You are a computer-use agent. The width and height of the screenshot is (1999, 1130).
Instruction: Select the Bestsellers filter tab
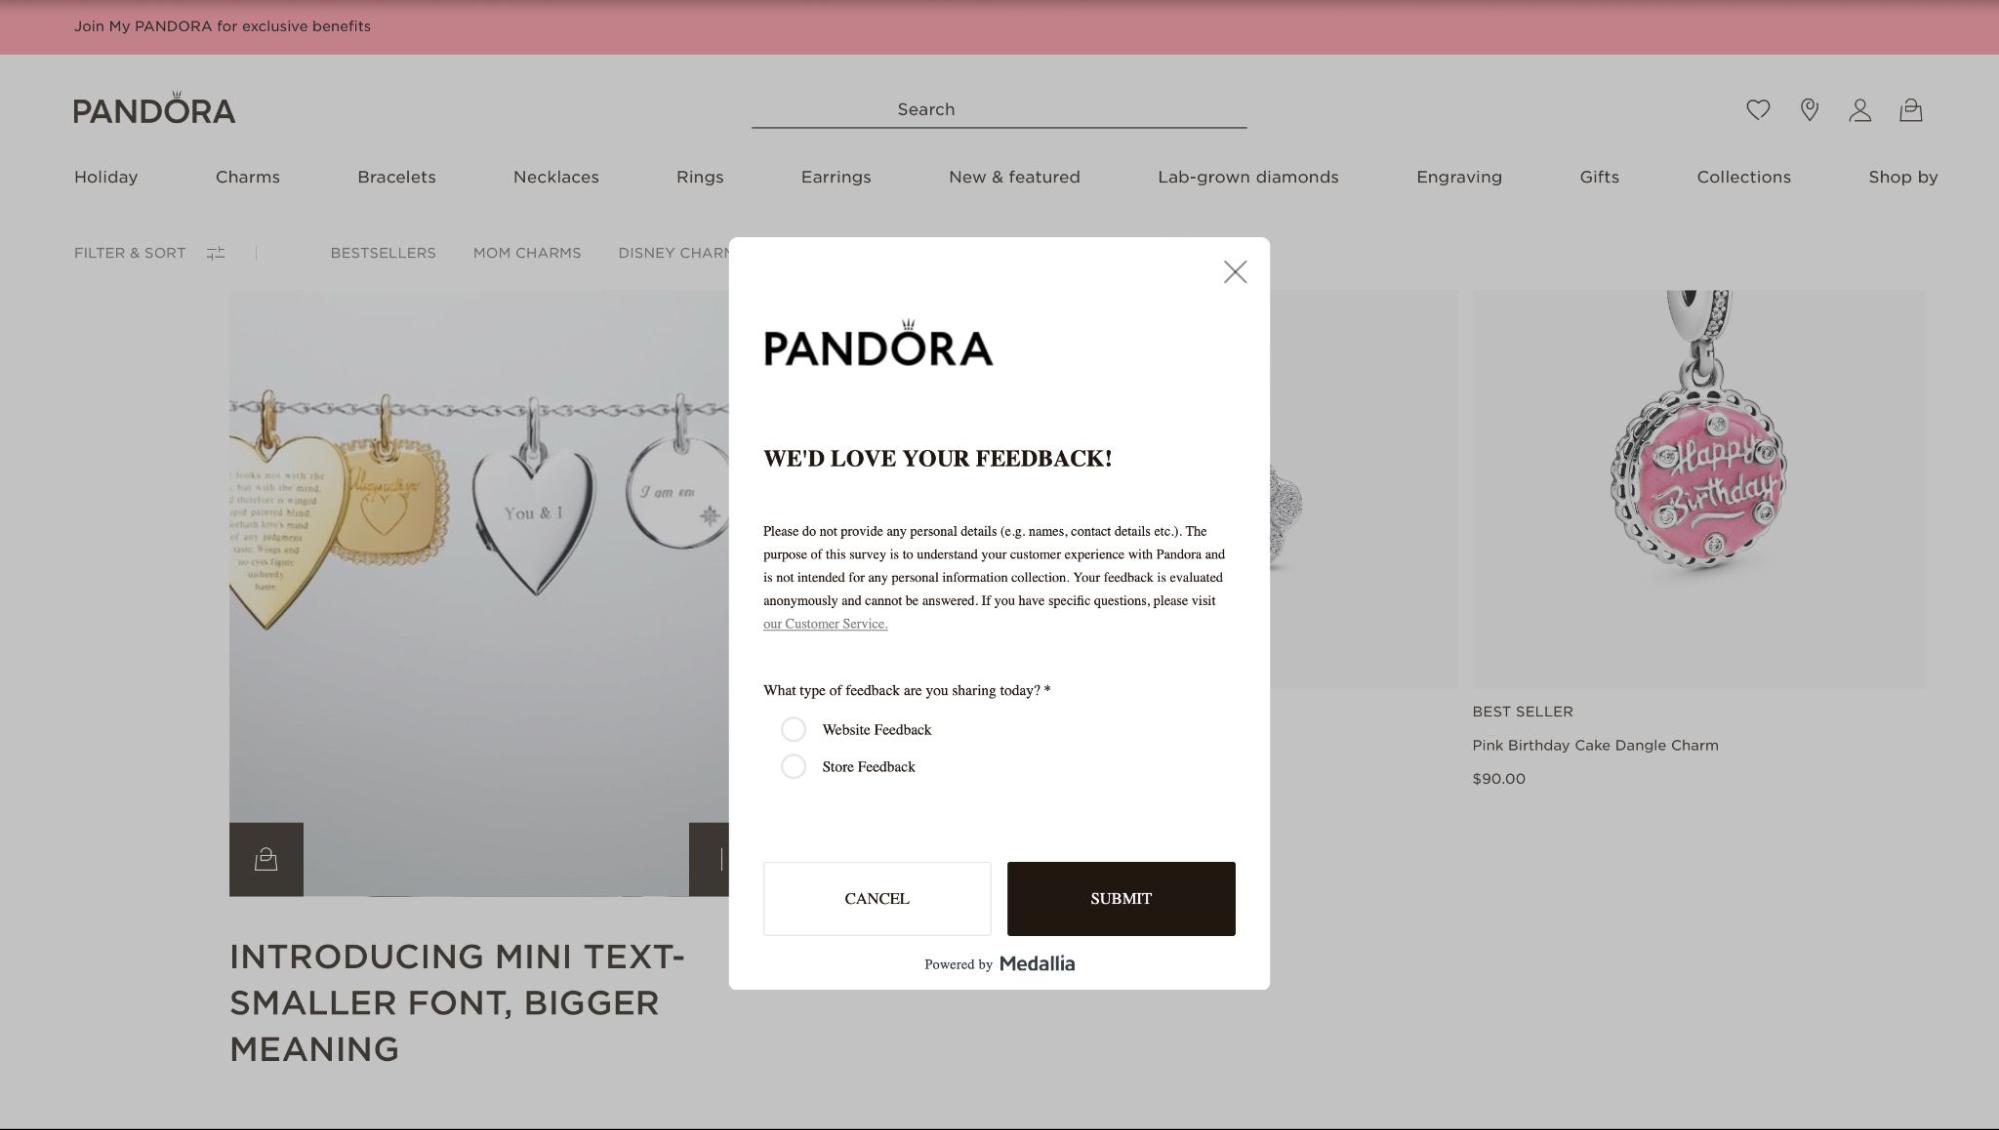click(383, 253)
